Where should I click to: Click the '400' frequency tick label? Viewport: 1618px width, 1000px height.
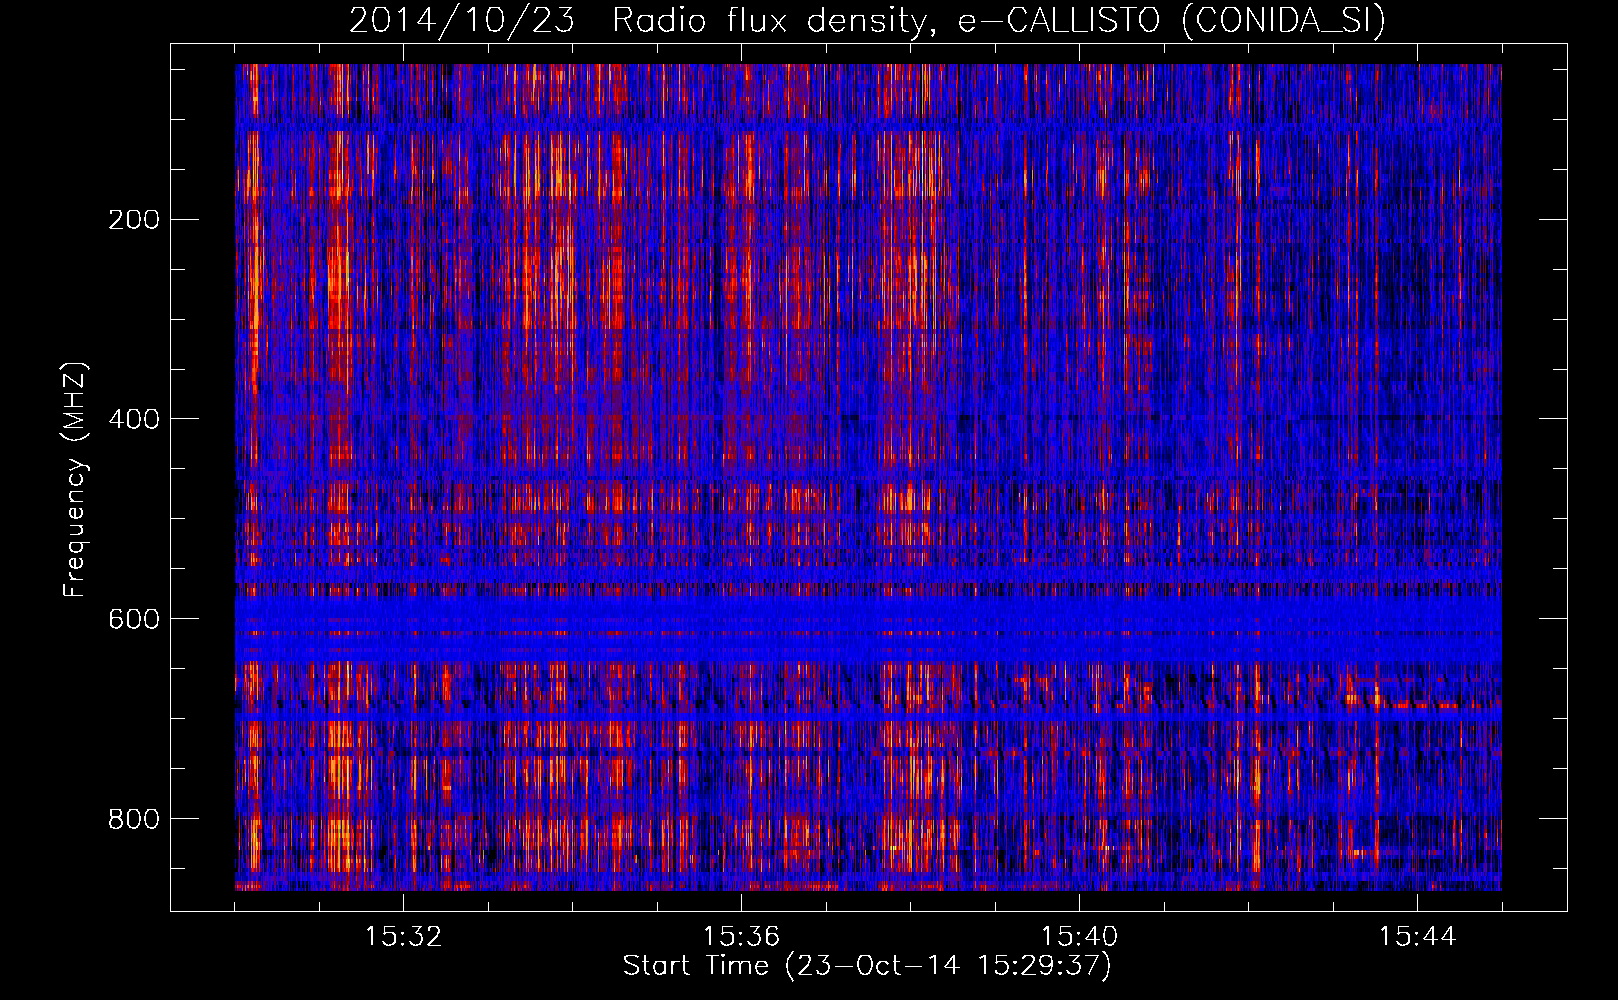[x=134, y=419]
